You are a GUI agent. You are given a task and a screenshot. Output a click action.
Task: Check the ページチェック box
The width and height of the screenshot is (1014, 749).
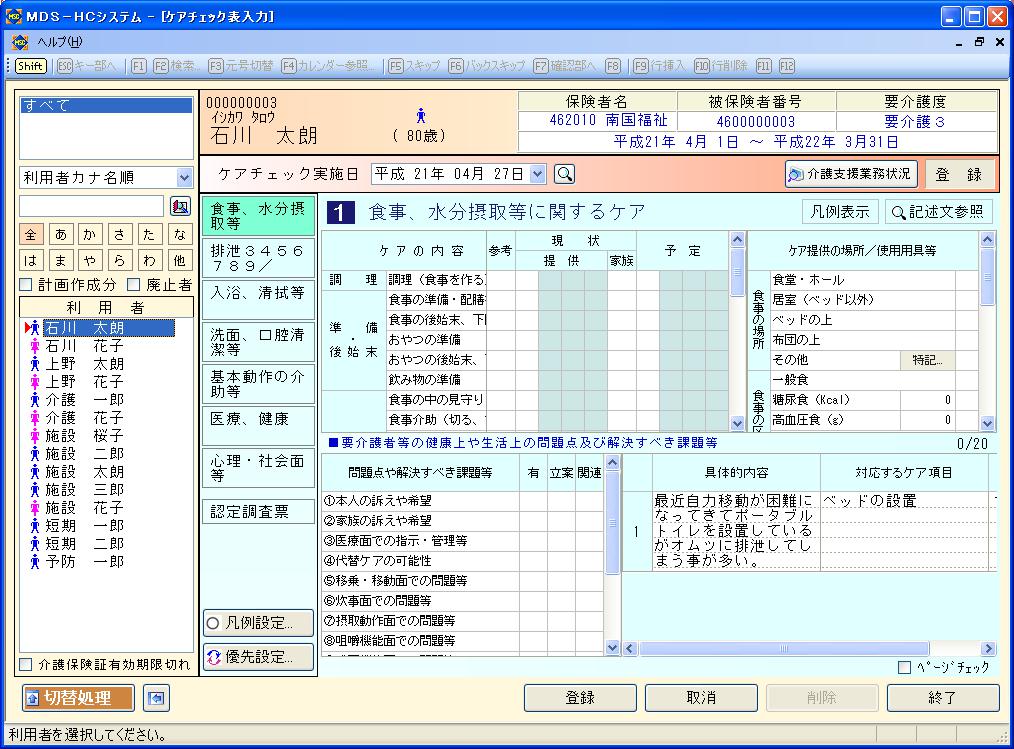point(905,667)
